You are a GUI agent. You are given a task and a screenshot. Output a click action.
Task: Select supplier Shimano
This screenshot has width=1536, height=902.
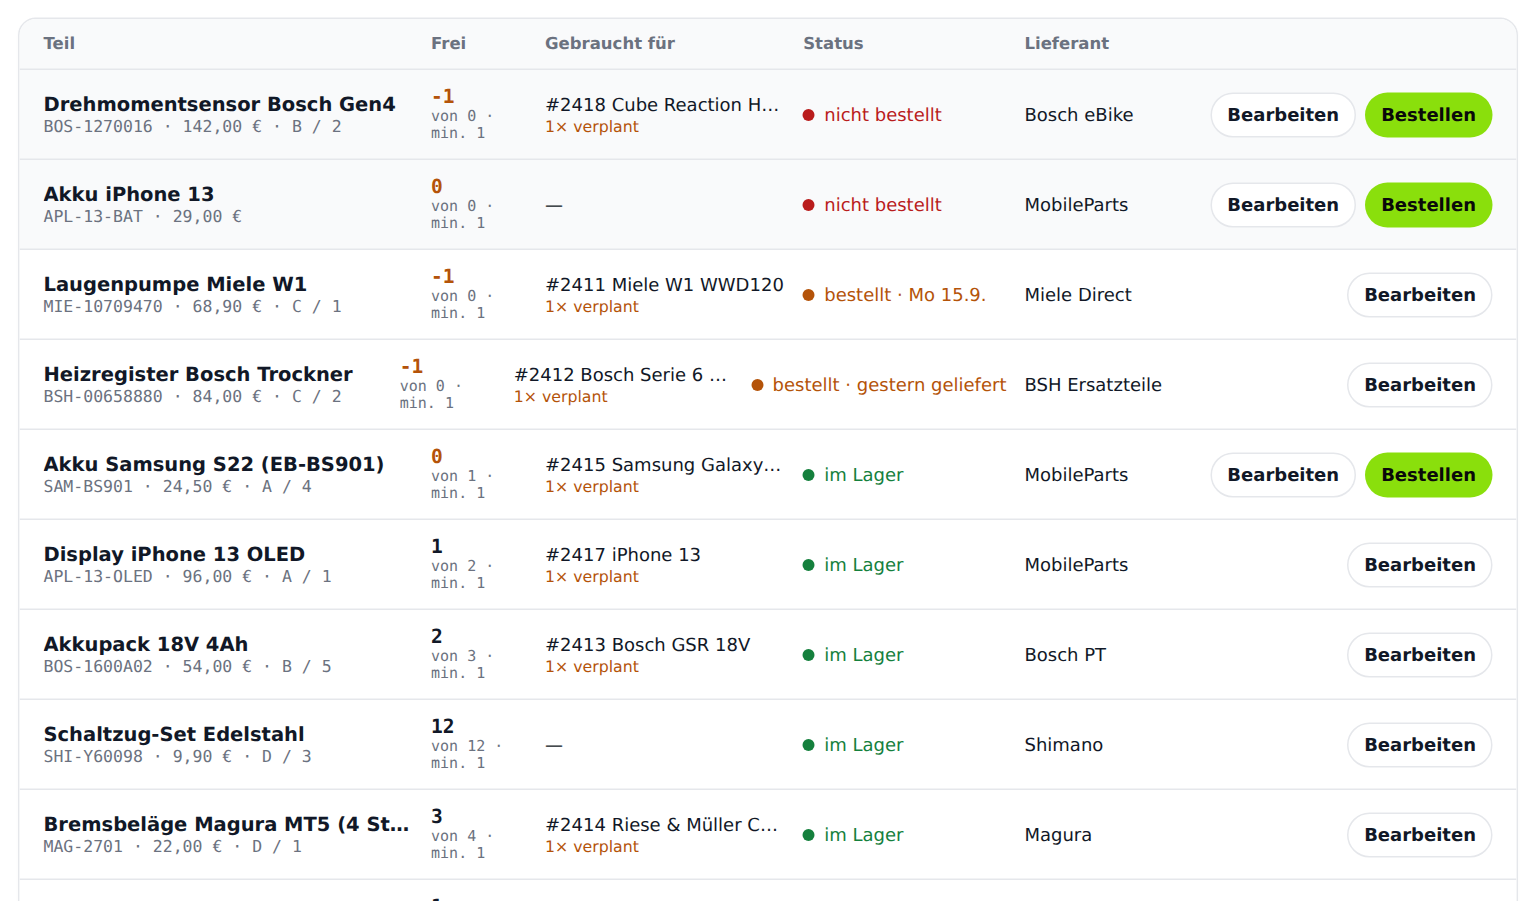(1064, 745)
